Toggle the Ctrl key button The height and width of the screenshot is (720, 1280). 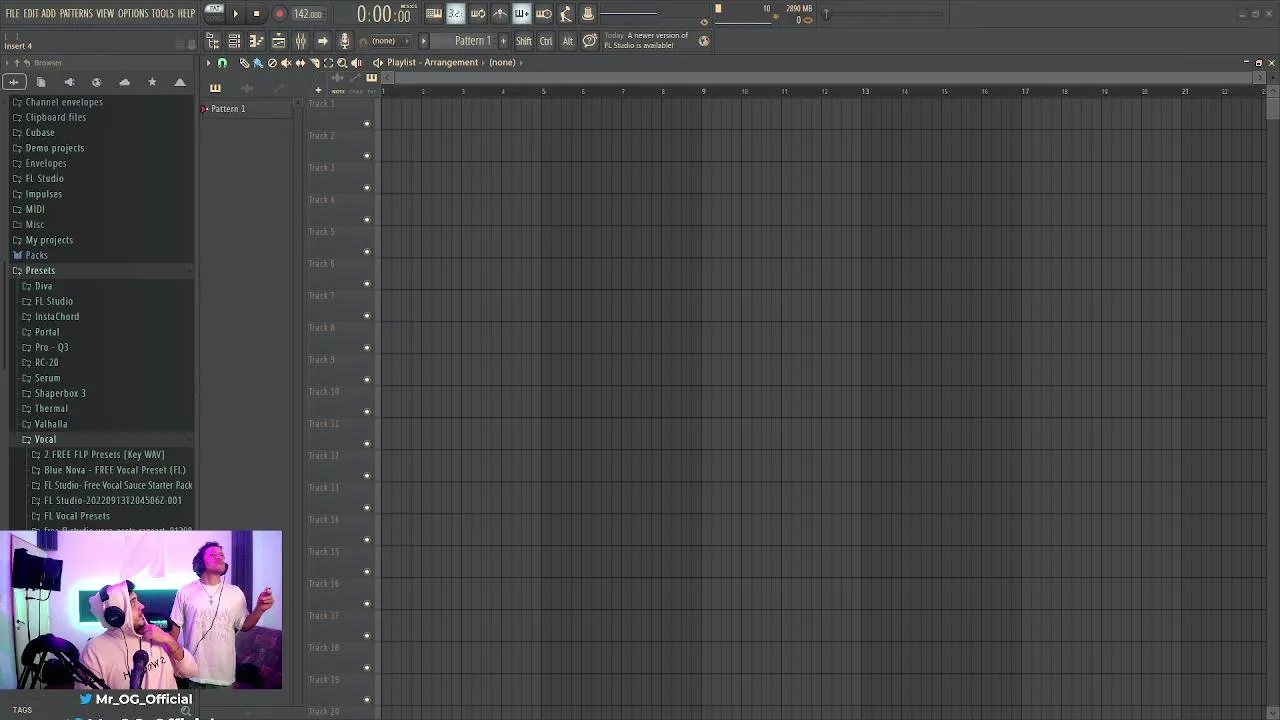546,41
